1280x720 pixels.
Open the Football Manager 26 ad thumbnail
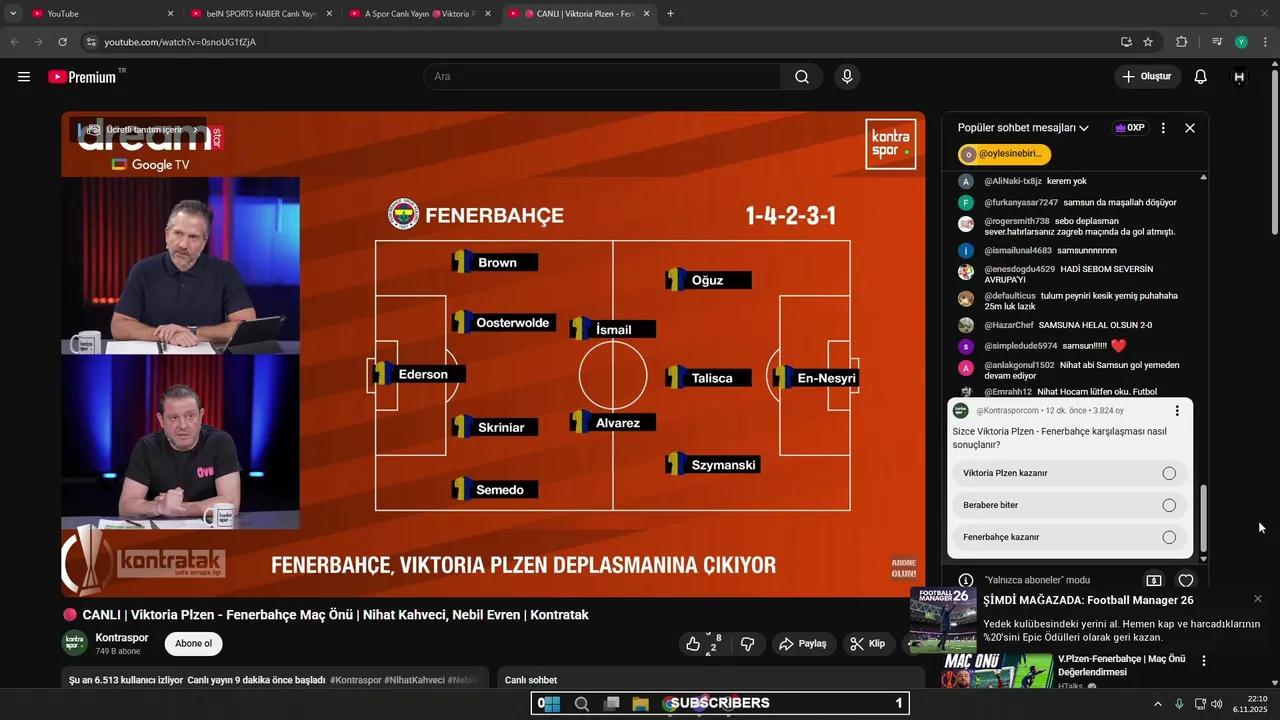[943, 620]
